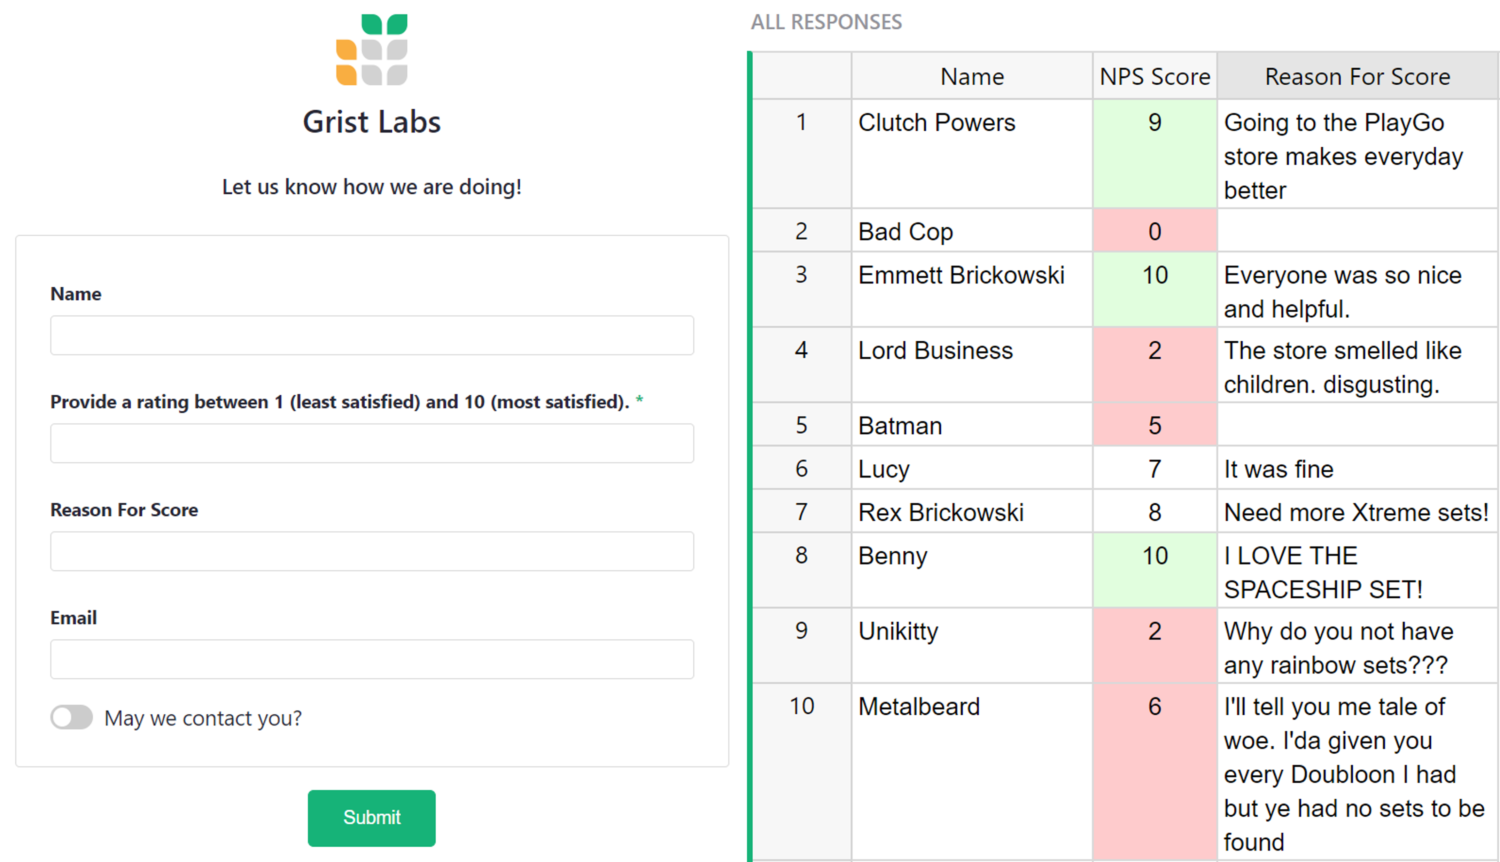Select Clutch Powers' row number

801,122
